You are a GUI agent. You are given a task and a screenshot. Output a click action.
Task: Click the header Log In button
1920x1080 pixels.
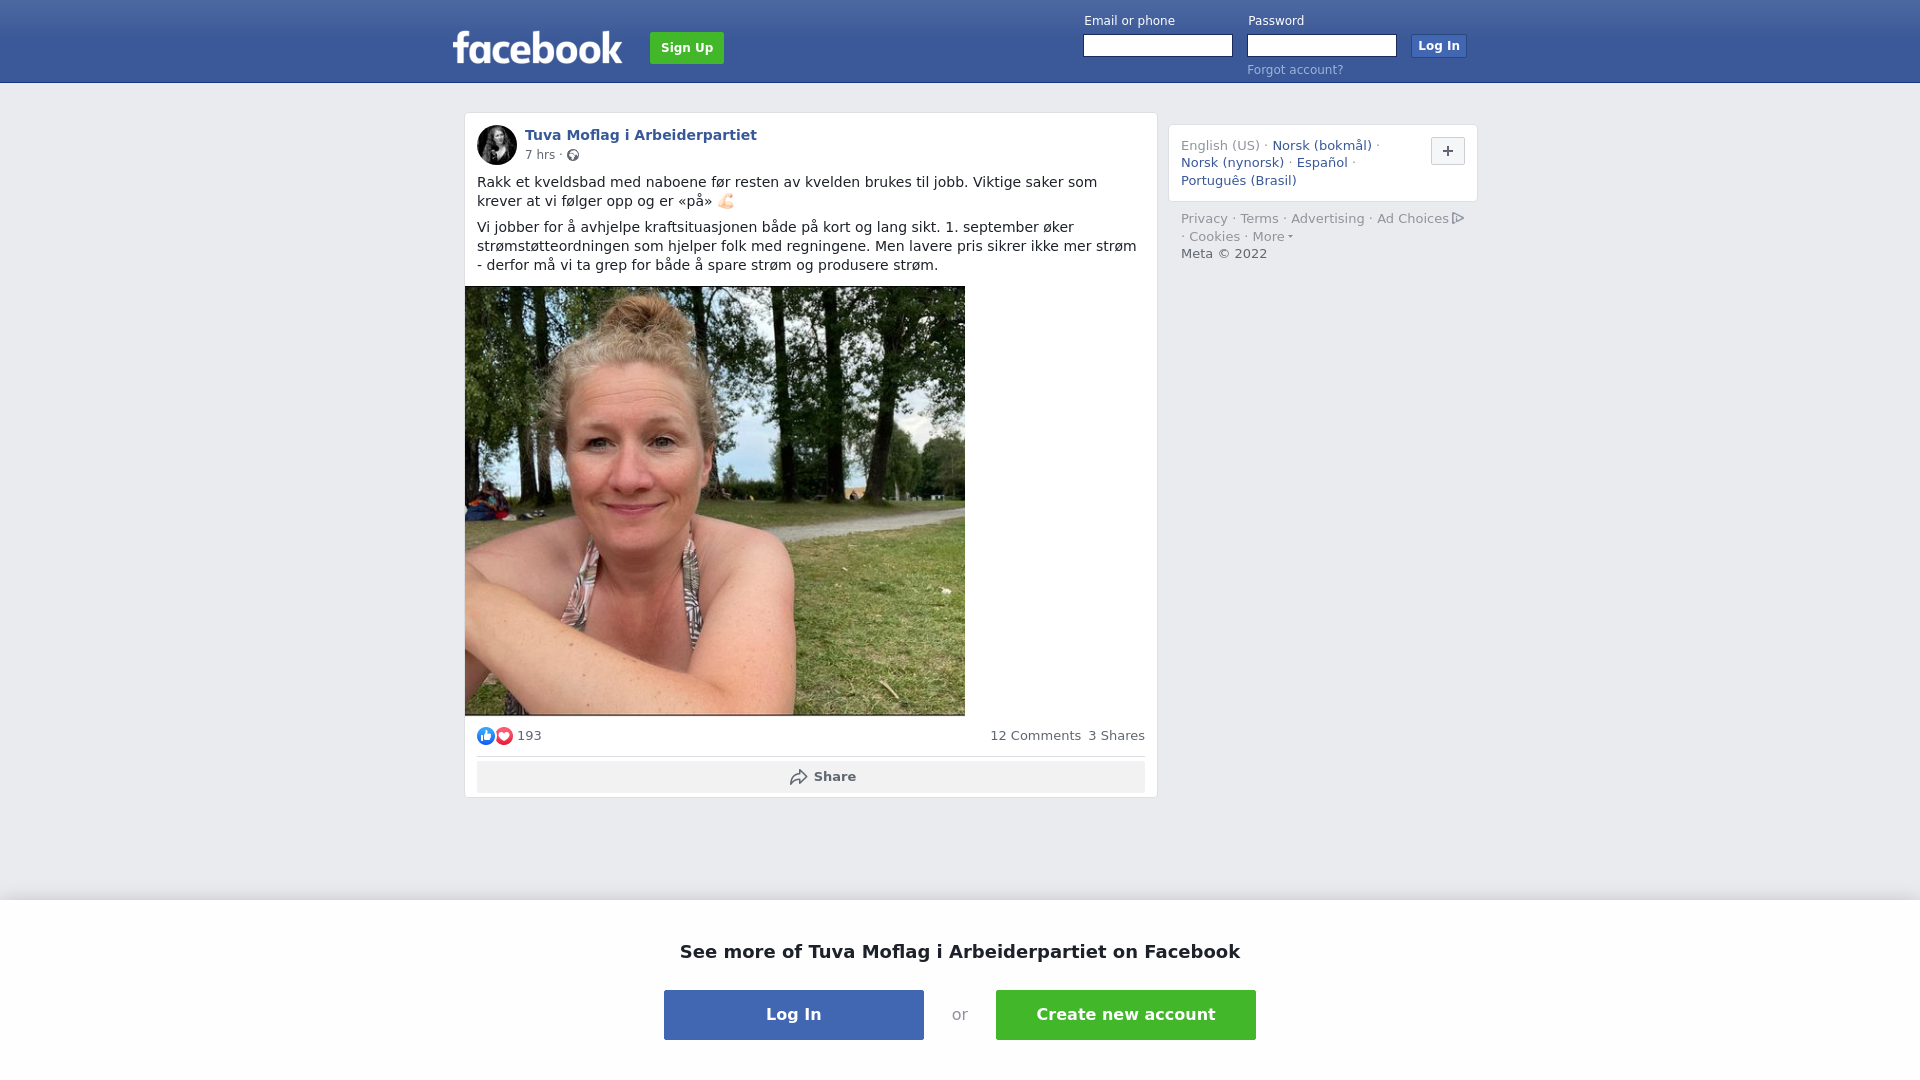(1439, 46)
